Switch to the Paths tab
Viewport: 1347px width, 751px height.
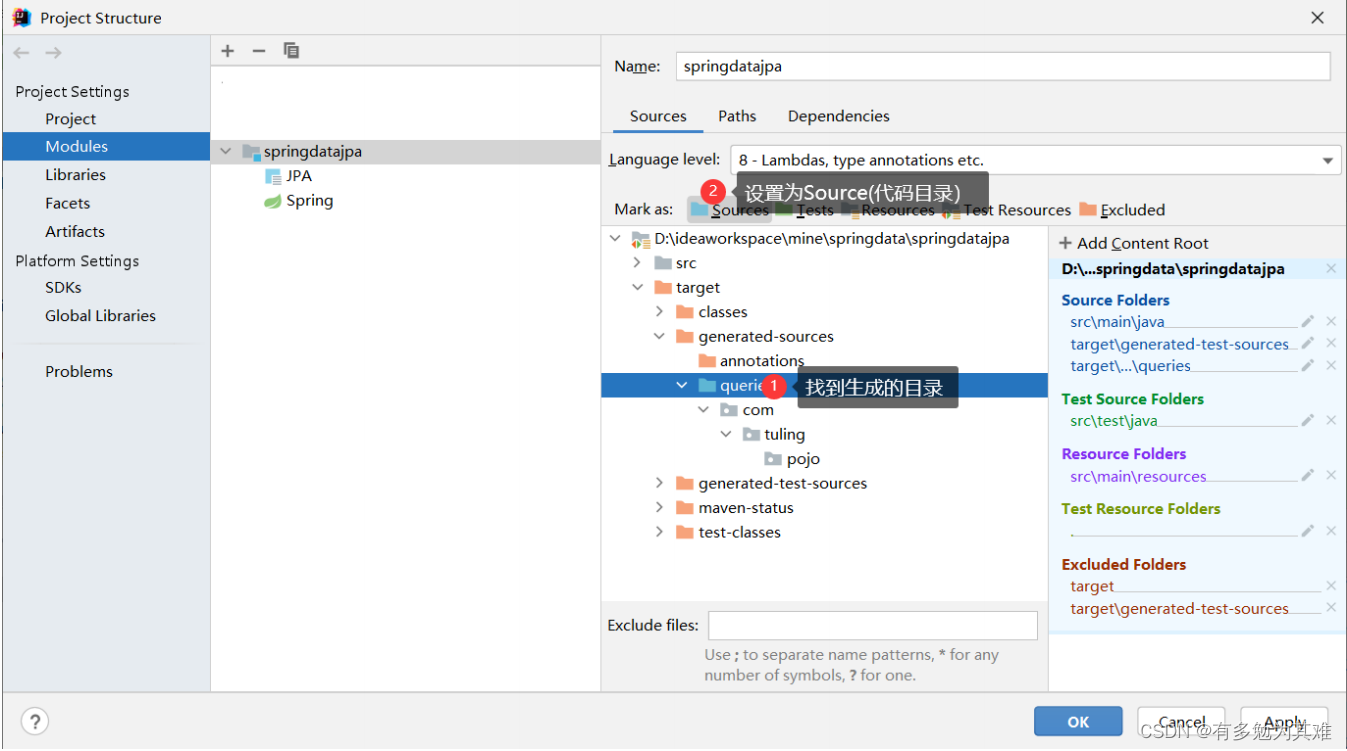point(737,116)
